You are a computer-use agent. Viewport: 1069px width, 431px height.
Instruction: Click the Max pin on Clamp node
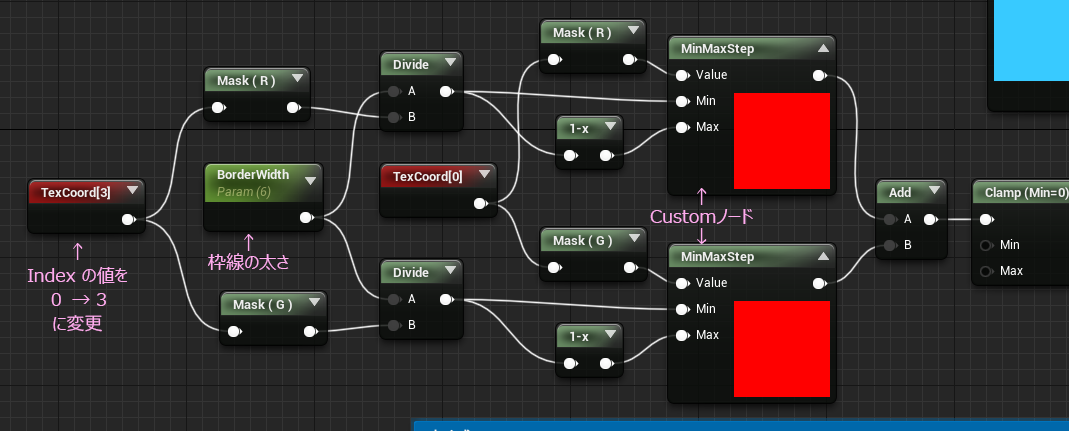click(986, 271)
